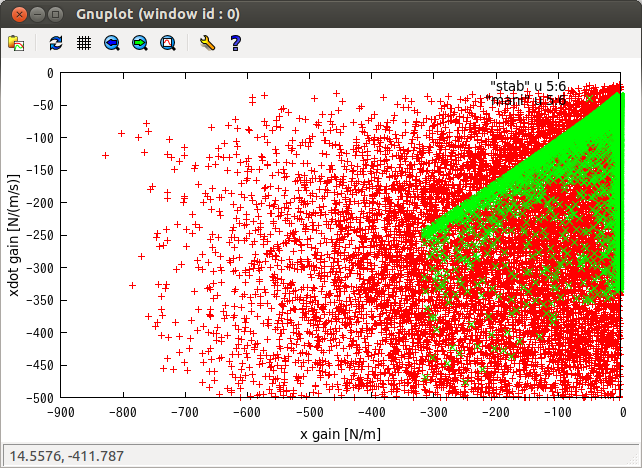Click the "manif" u 5:6 legend entry

pyautogui.click(x=528, y=100)
